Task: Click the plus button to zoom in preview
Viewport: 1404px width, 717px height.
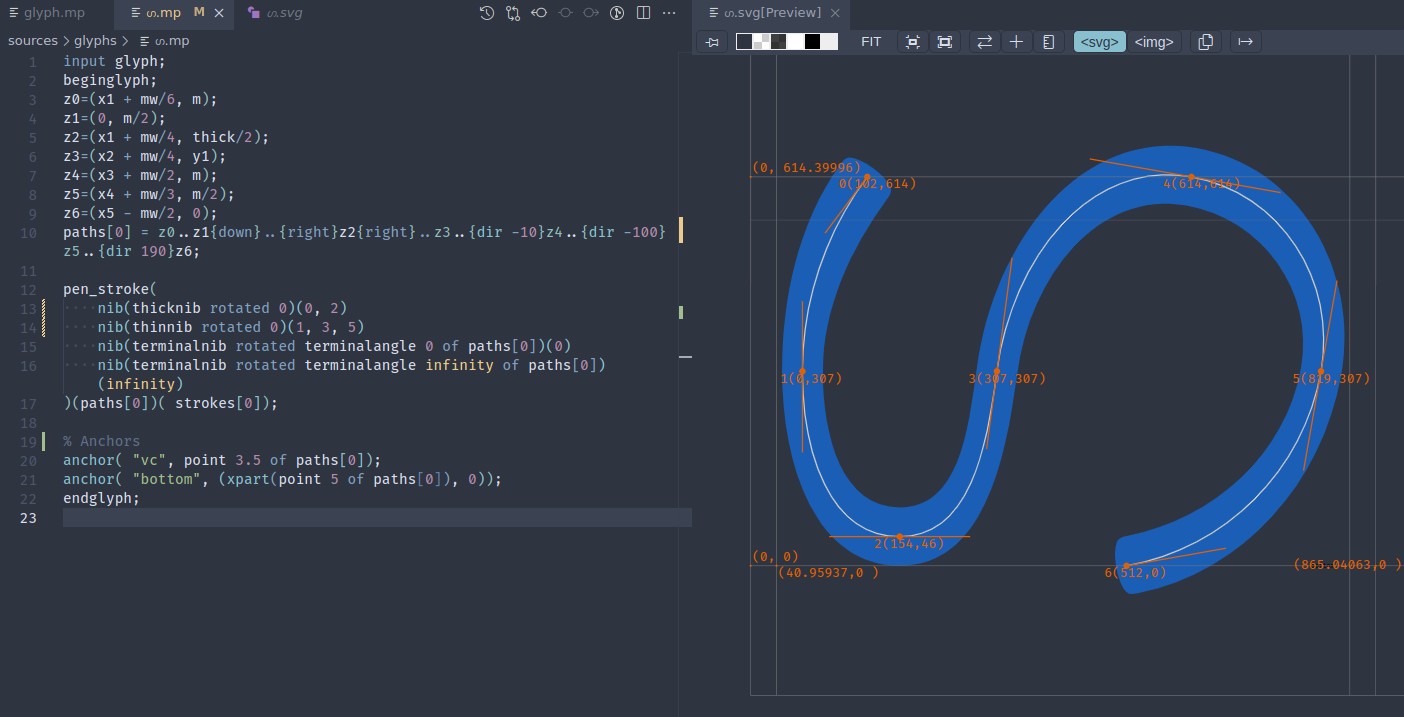Action: point(1016,41)
